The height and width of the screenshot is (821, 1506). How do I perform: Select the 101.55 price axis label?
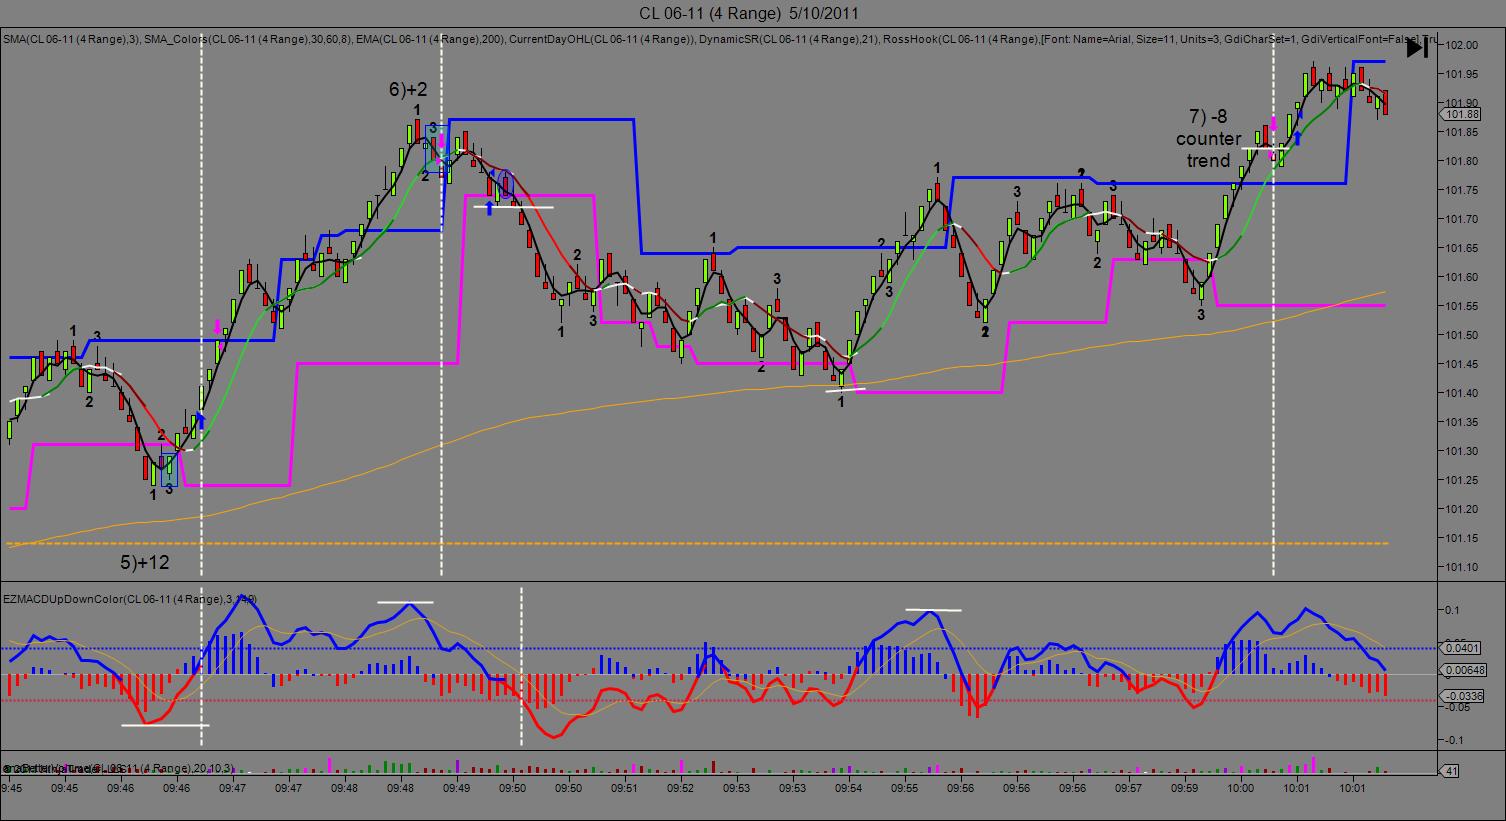[1462, 306]
